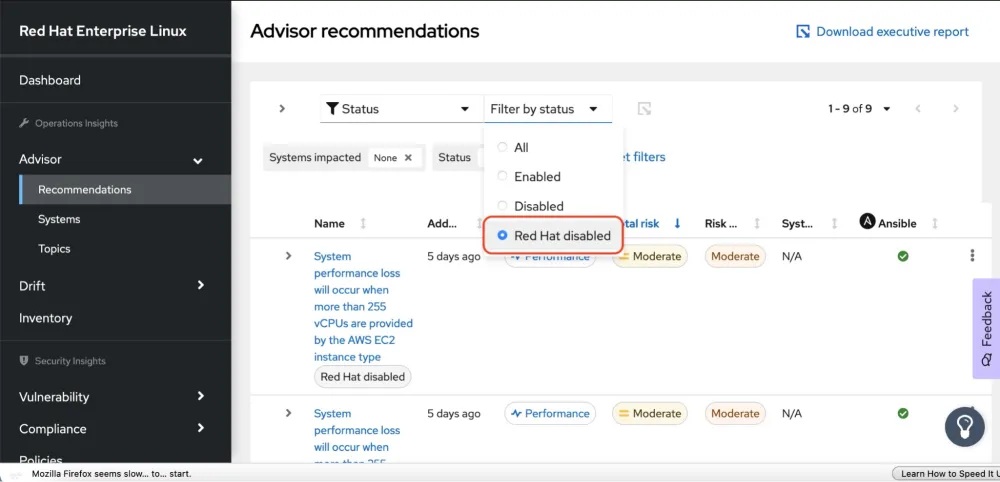Expand the first recommendation row

click(288, 256)
